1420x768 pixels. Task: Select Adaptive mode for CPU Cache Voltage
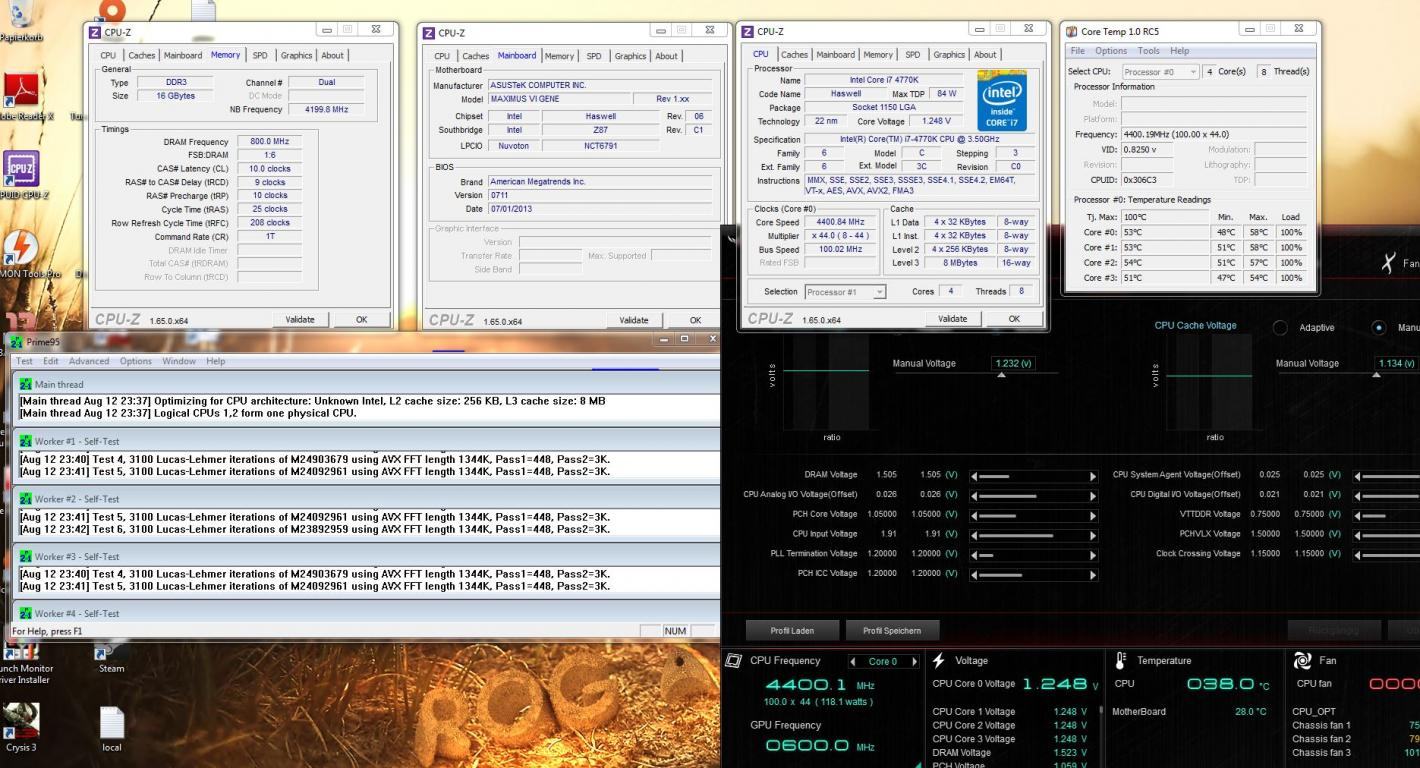point(1280,328)
